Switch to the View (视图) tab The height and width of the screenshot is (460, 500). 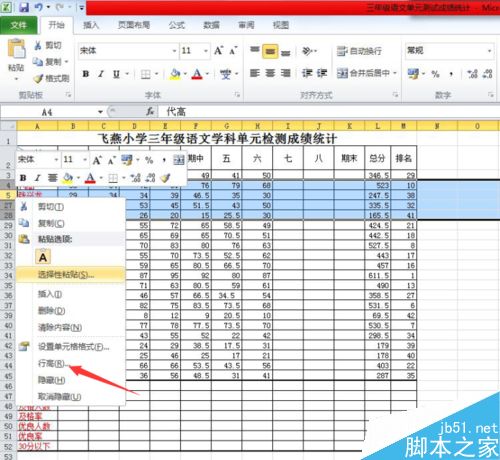(x=281, y=25)
